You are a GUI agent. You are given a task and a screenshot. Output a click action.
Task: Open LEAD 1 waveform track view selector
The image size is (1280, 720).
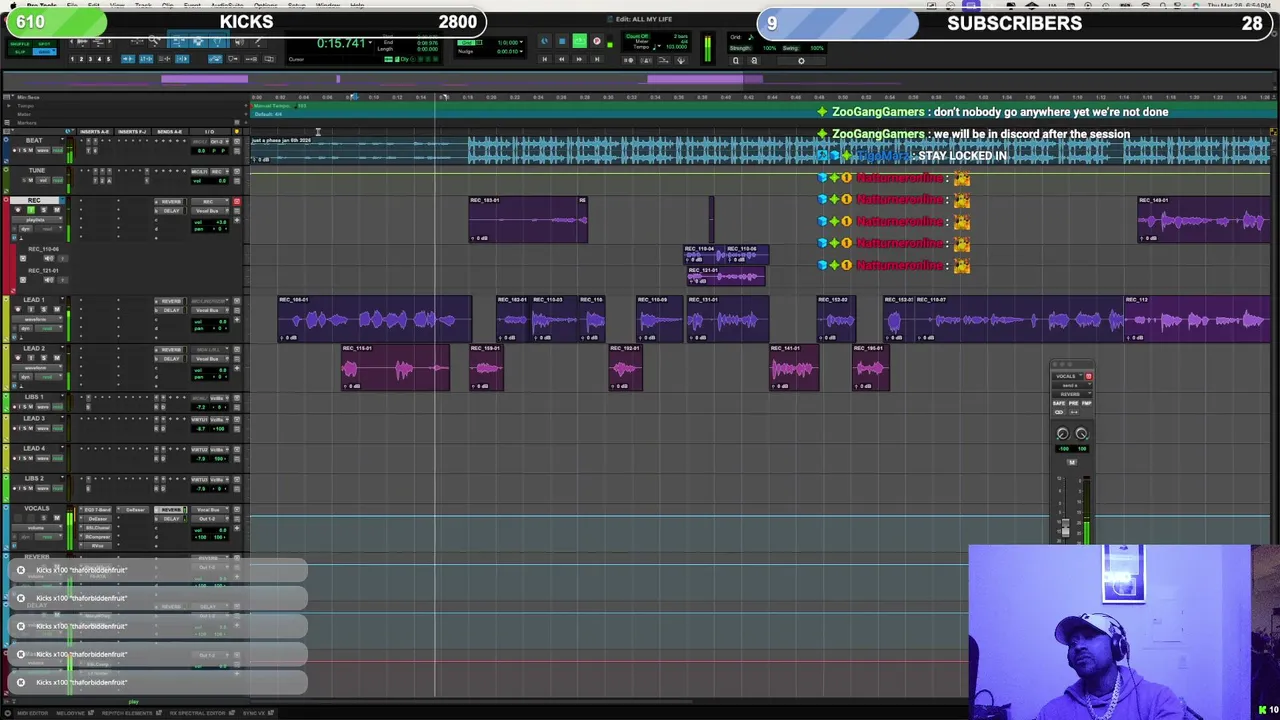37,319
